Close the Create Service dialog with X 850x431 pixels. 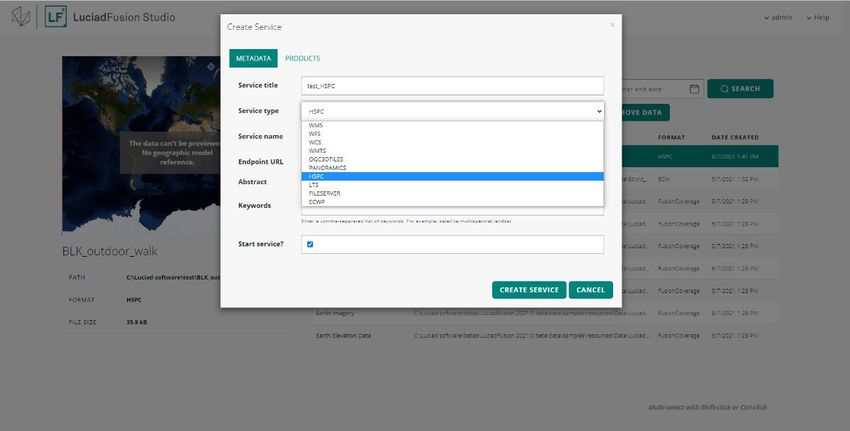[612, 25]
